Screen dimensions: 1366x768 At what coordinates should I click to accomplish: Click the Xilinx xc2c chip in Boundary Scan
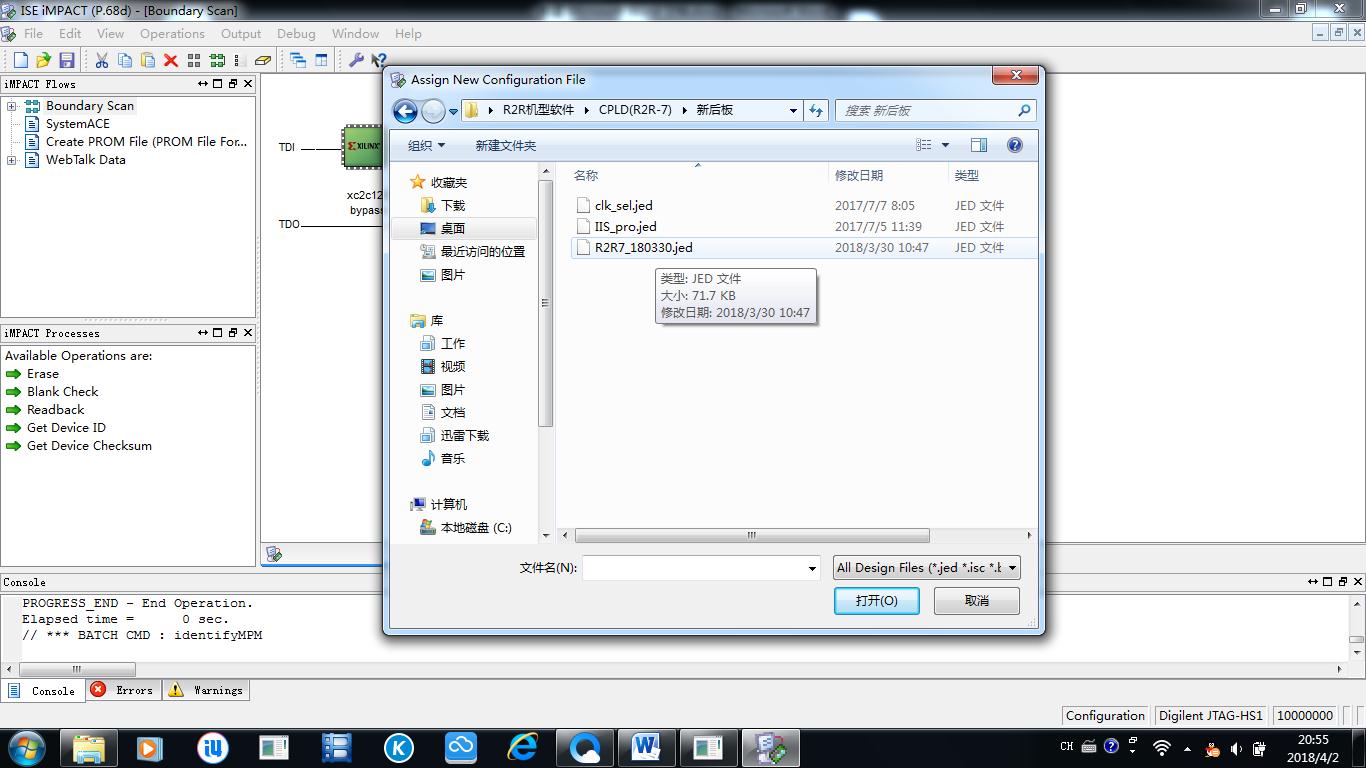point(362,147)
